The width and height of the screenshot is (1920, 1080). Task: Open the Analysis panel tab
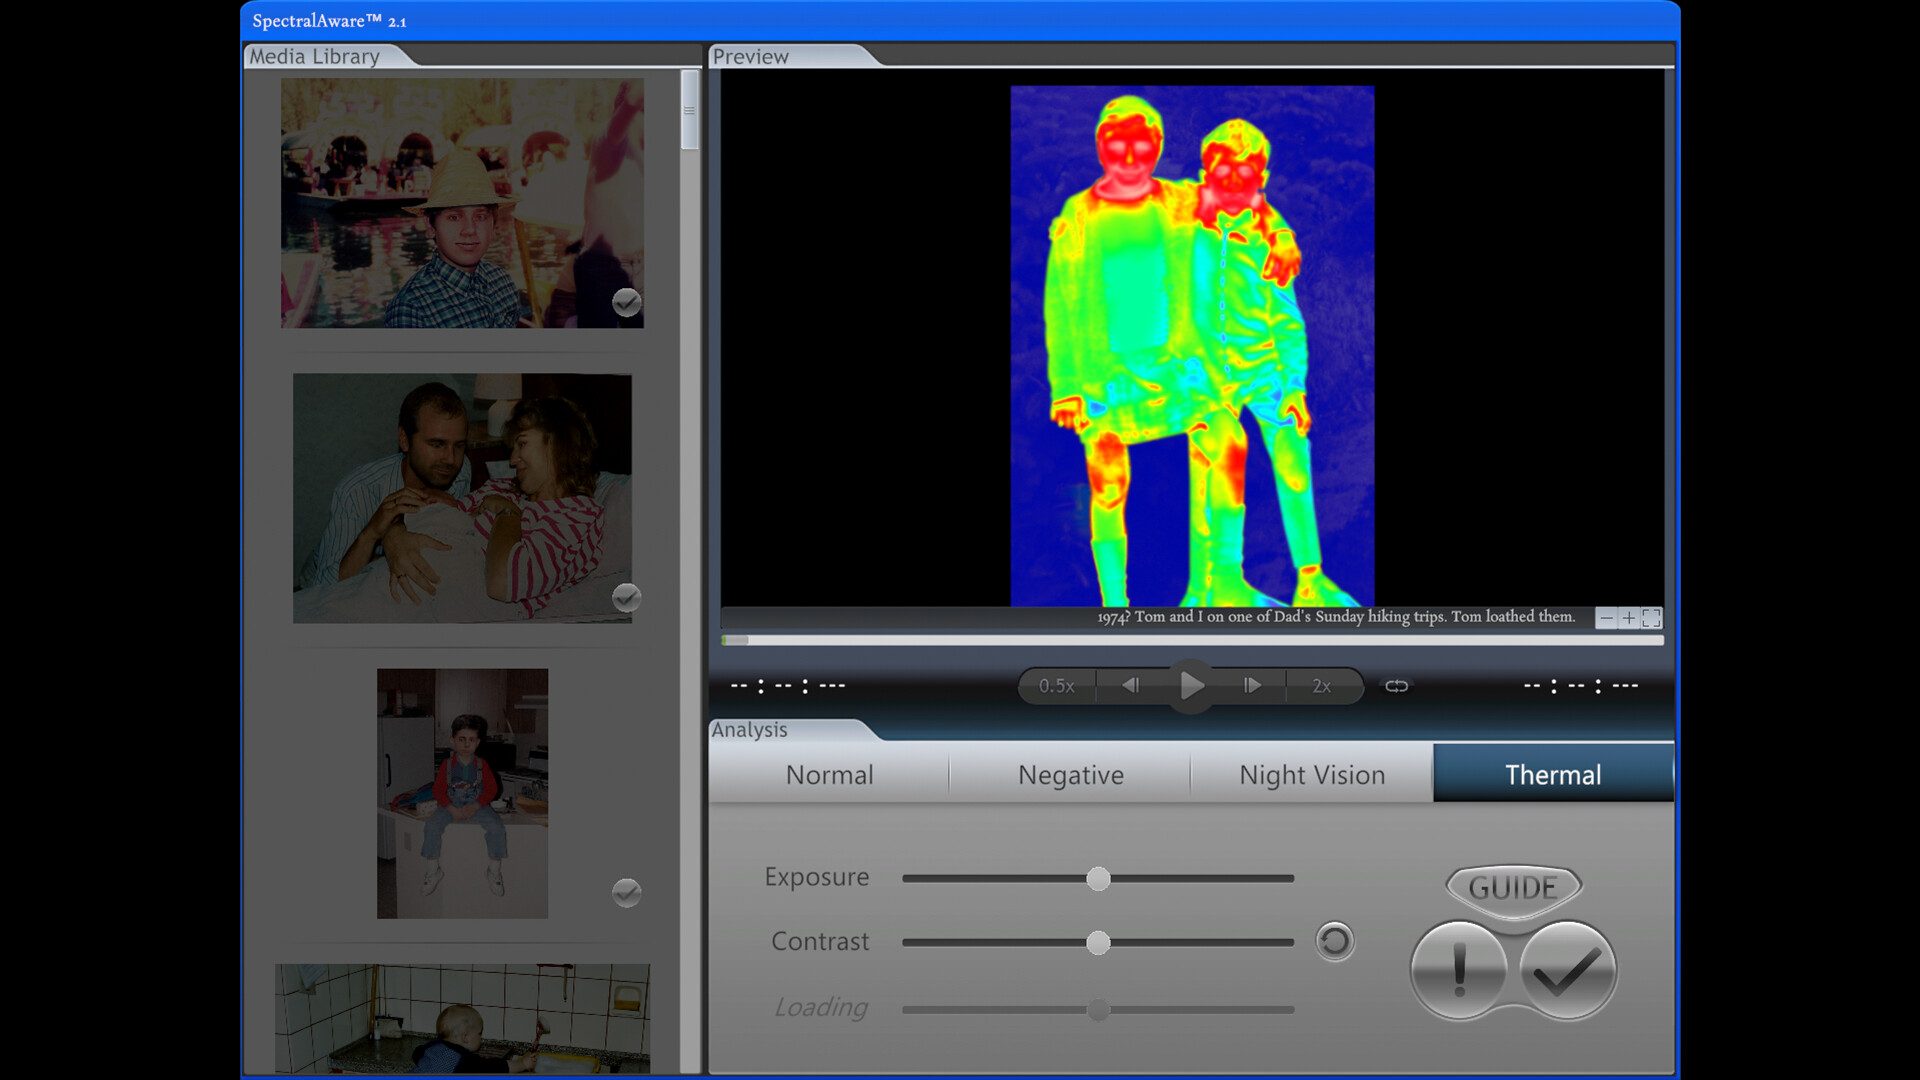[x=749, y=730]
